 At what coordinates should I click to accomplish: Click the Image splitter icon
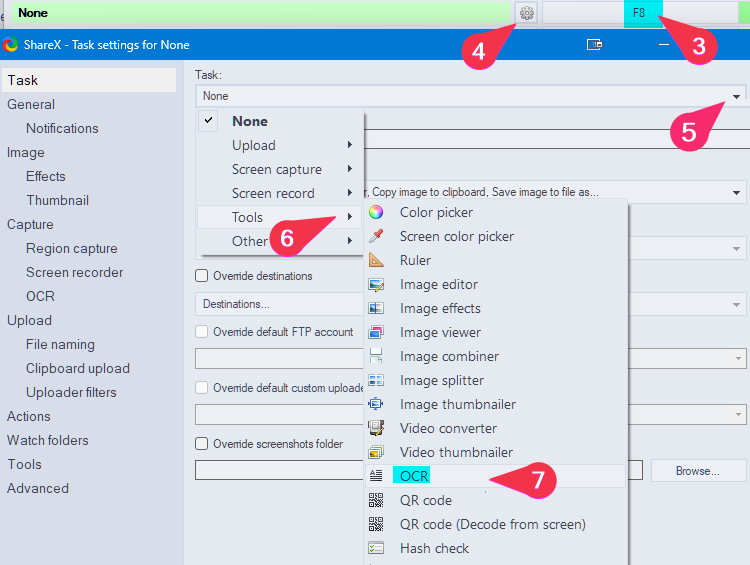pos(376,380)
